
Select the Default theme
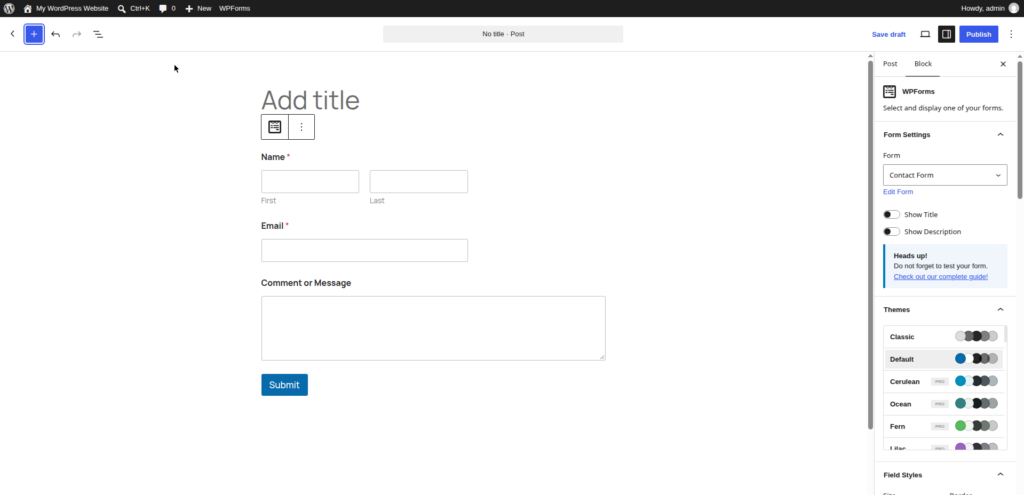coord(944,359)
